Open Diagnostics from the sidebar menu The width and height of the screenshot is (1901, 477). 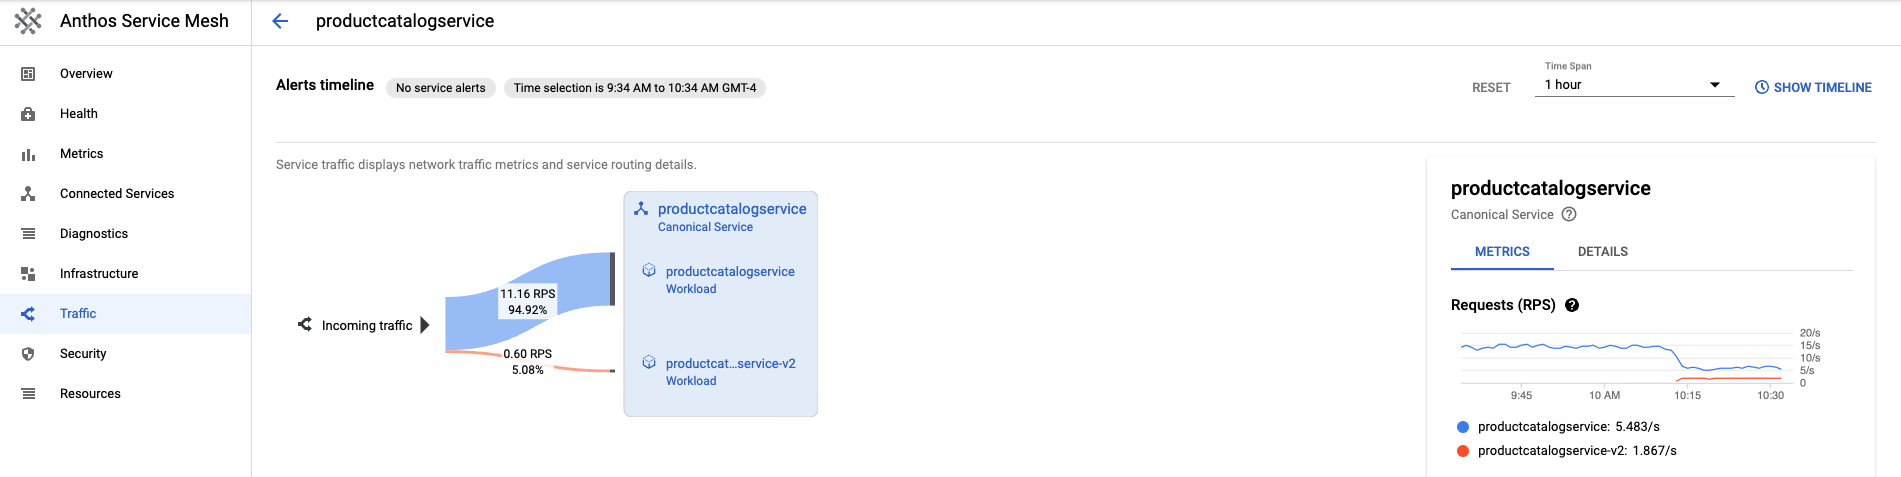click(94, 234)
